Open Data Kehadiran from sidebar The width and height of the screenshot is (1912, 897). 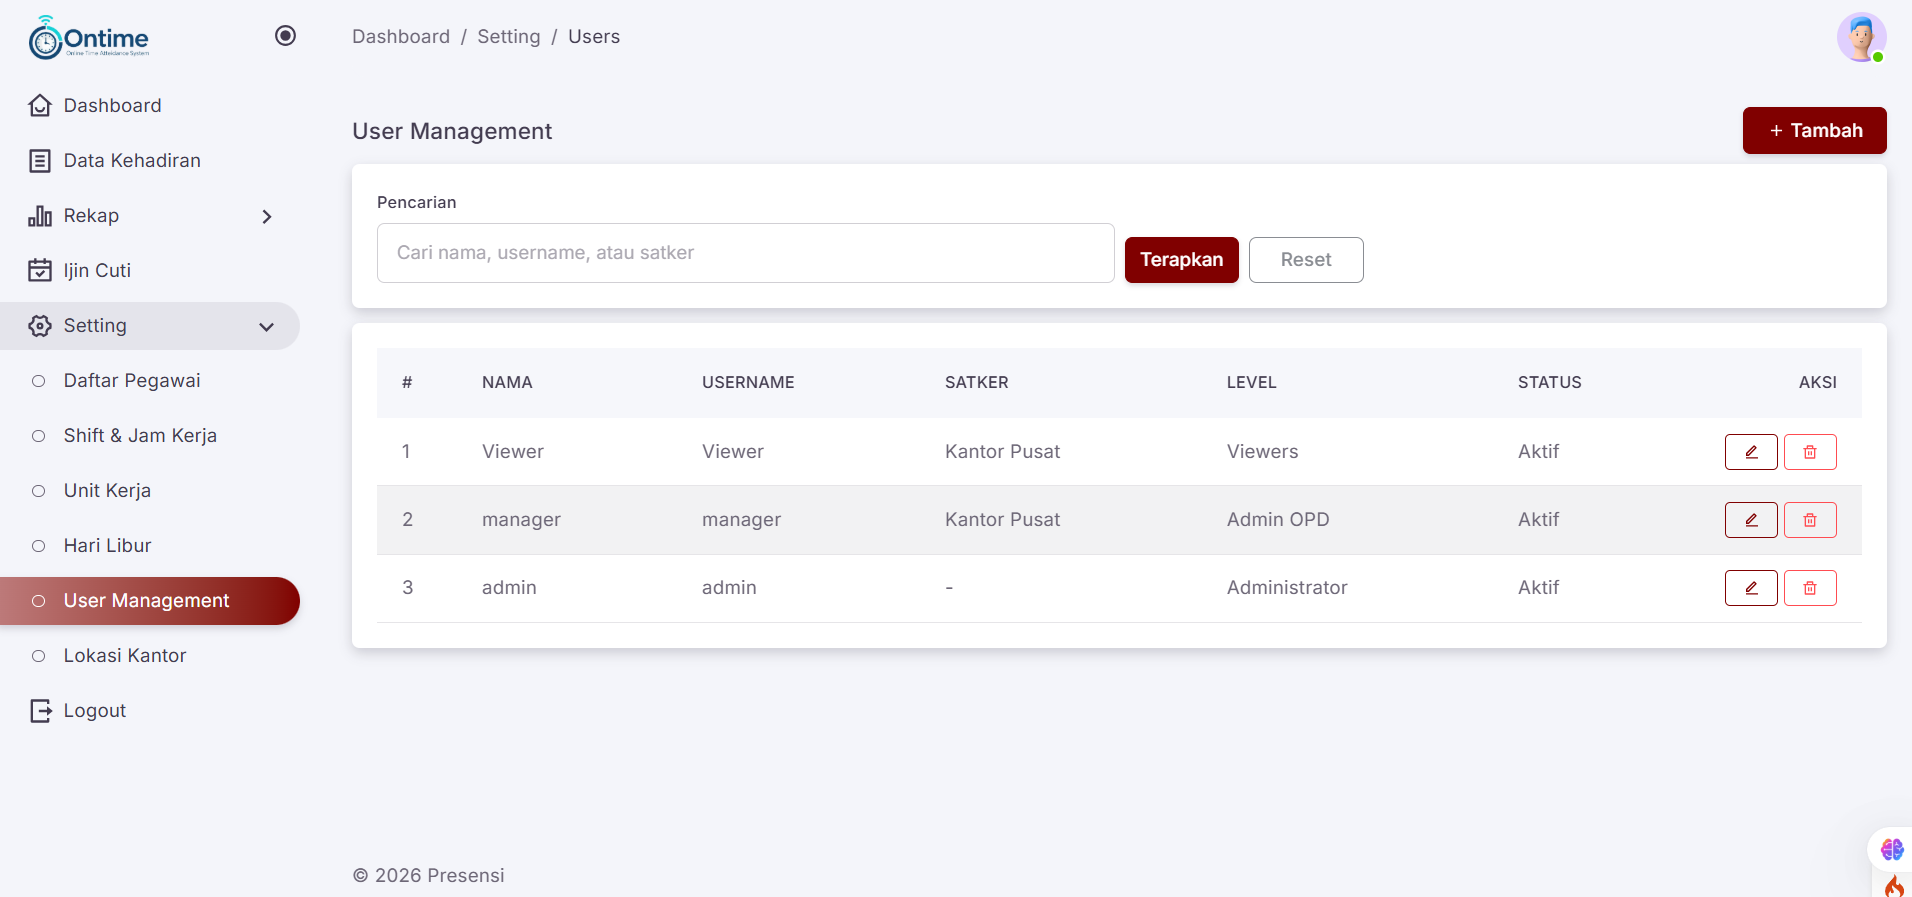click(x=131, y=161)
